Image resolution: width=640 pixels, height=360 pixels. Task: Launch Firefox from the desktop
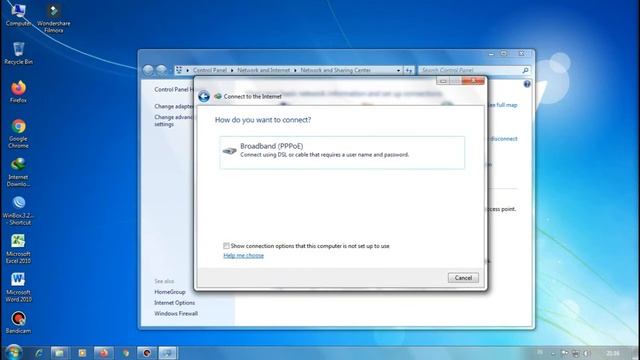click(18, 91)
